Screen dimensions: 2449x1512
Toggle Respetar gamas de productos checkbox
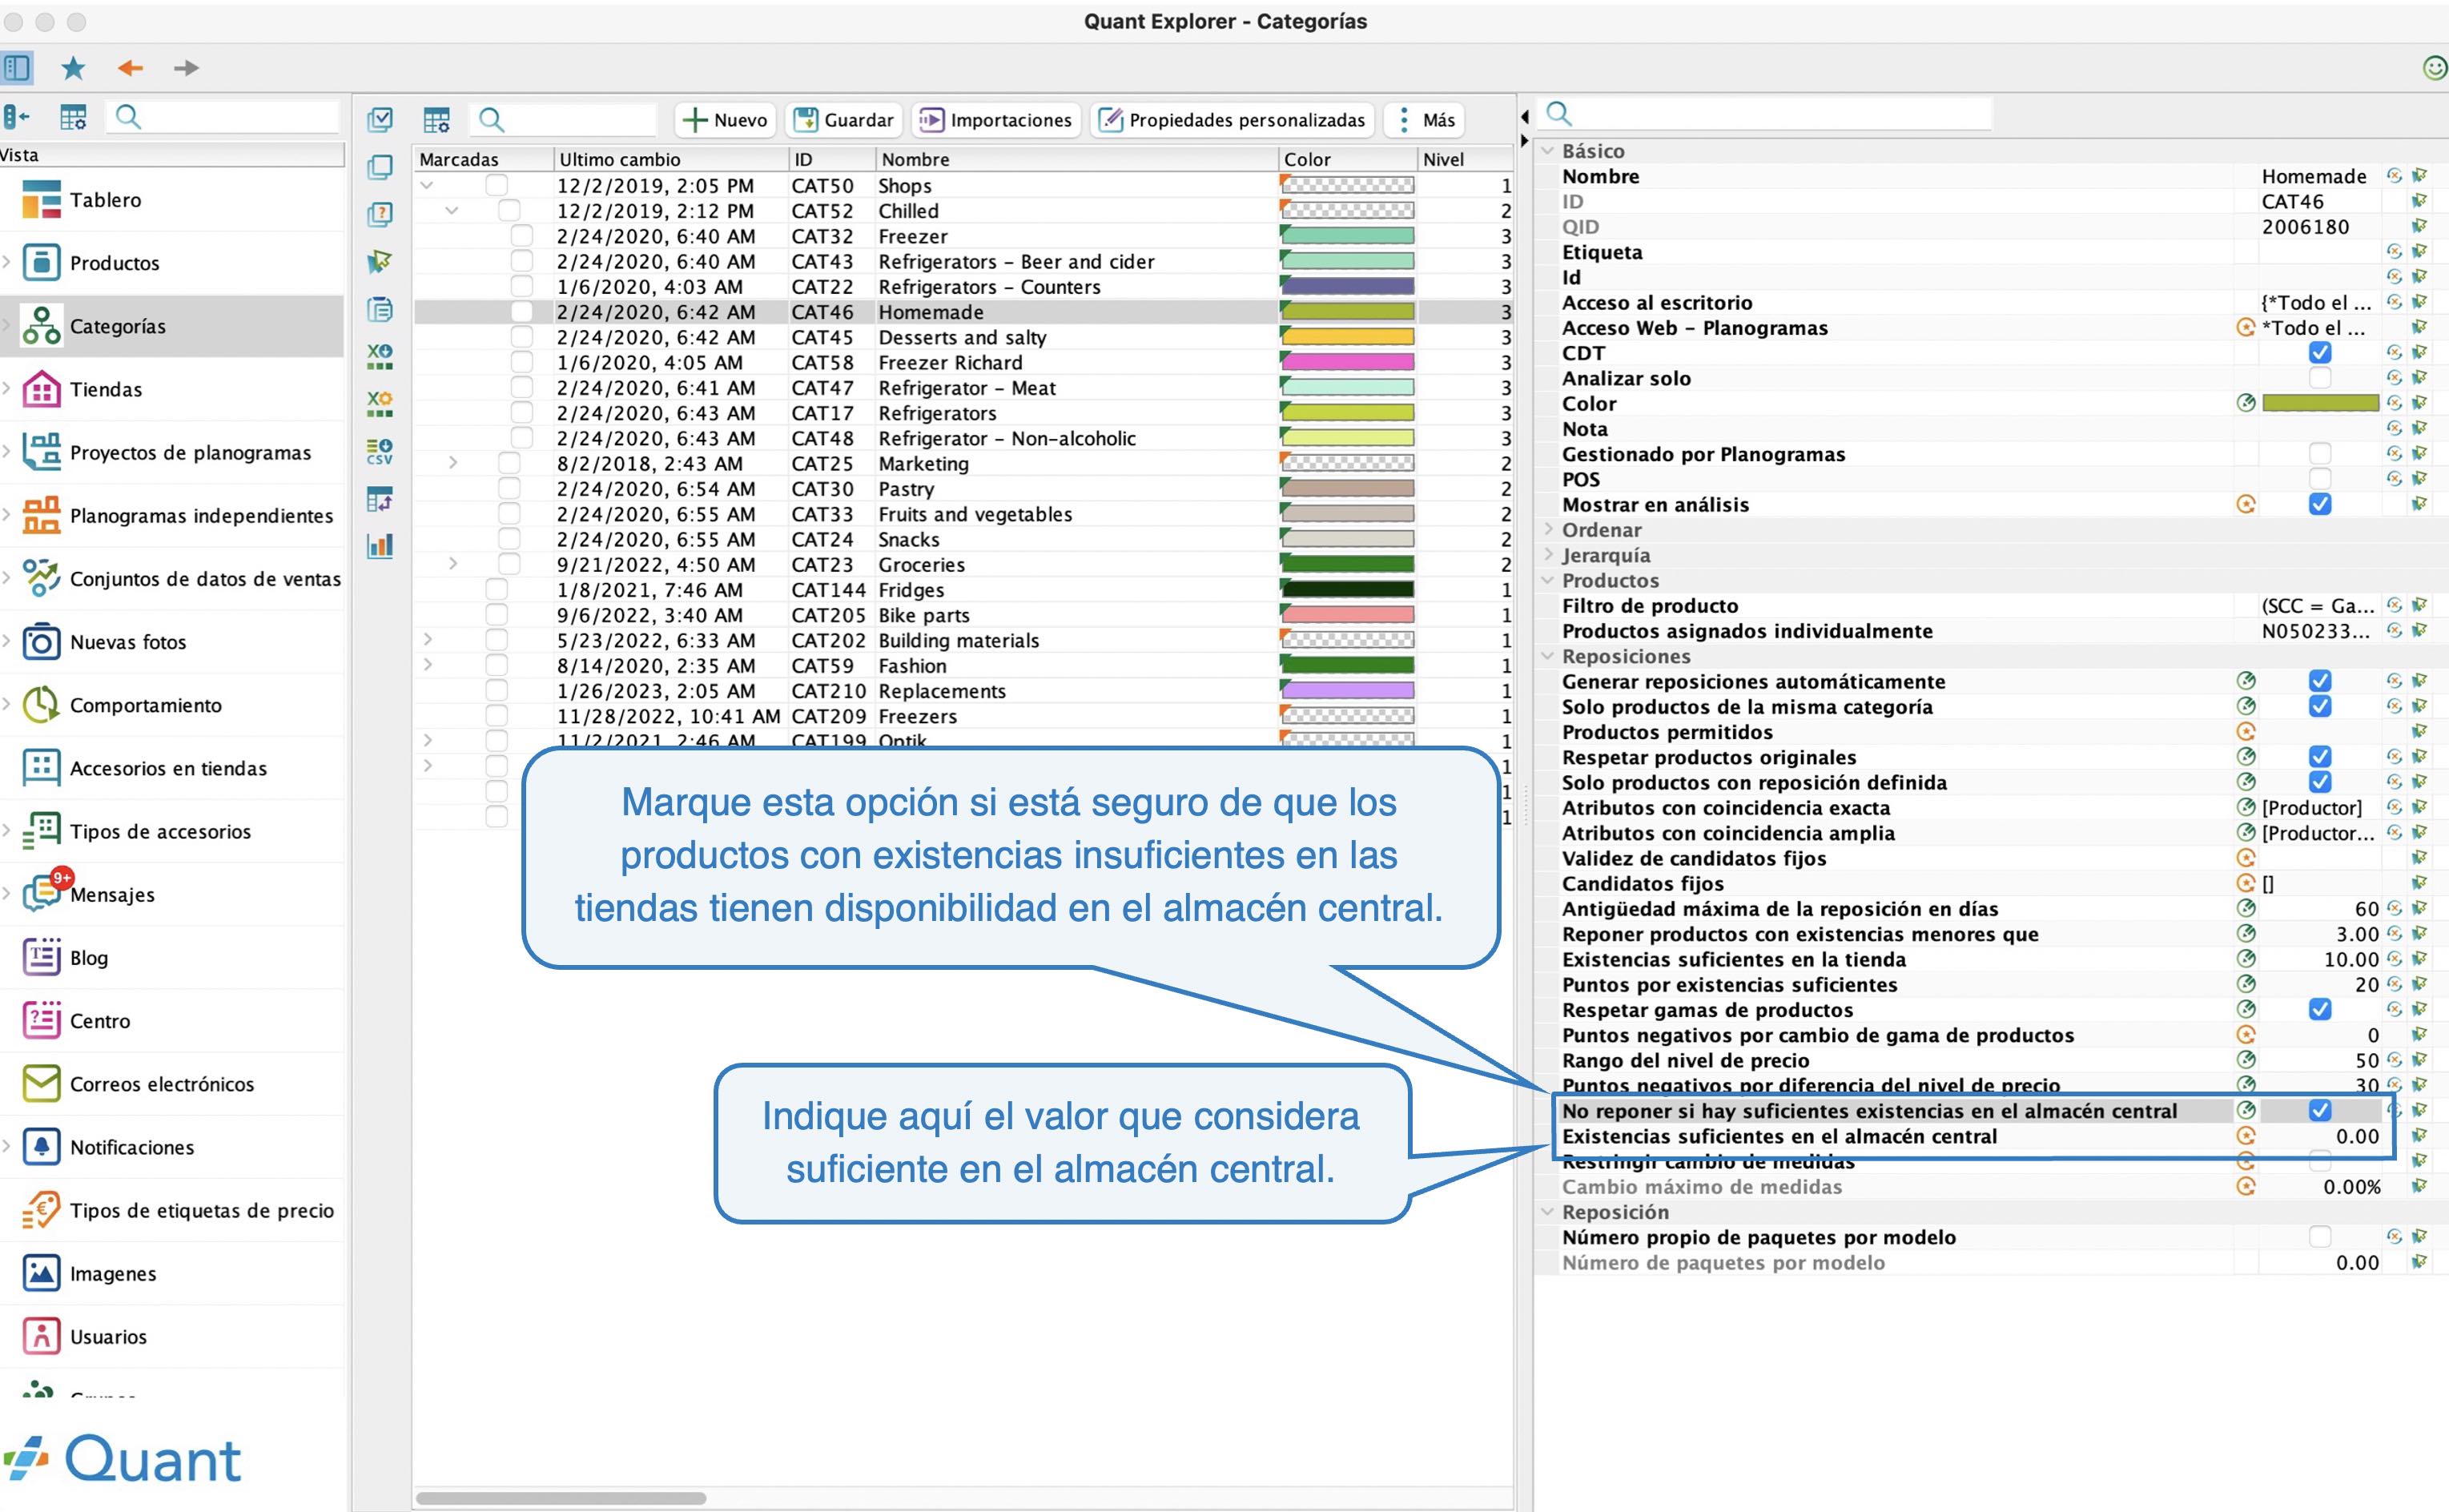(x=2320, y=1010)
